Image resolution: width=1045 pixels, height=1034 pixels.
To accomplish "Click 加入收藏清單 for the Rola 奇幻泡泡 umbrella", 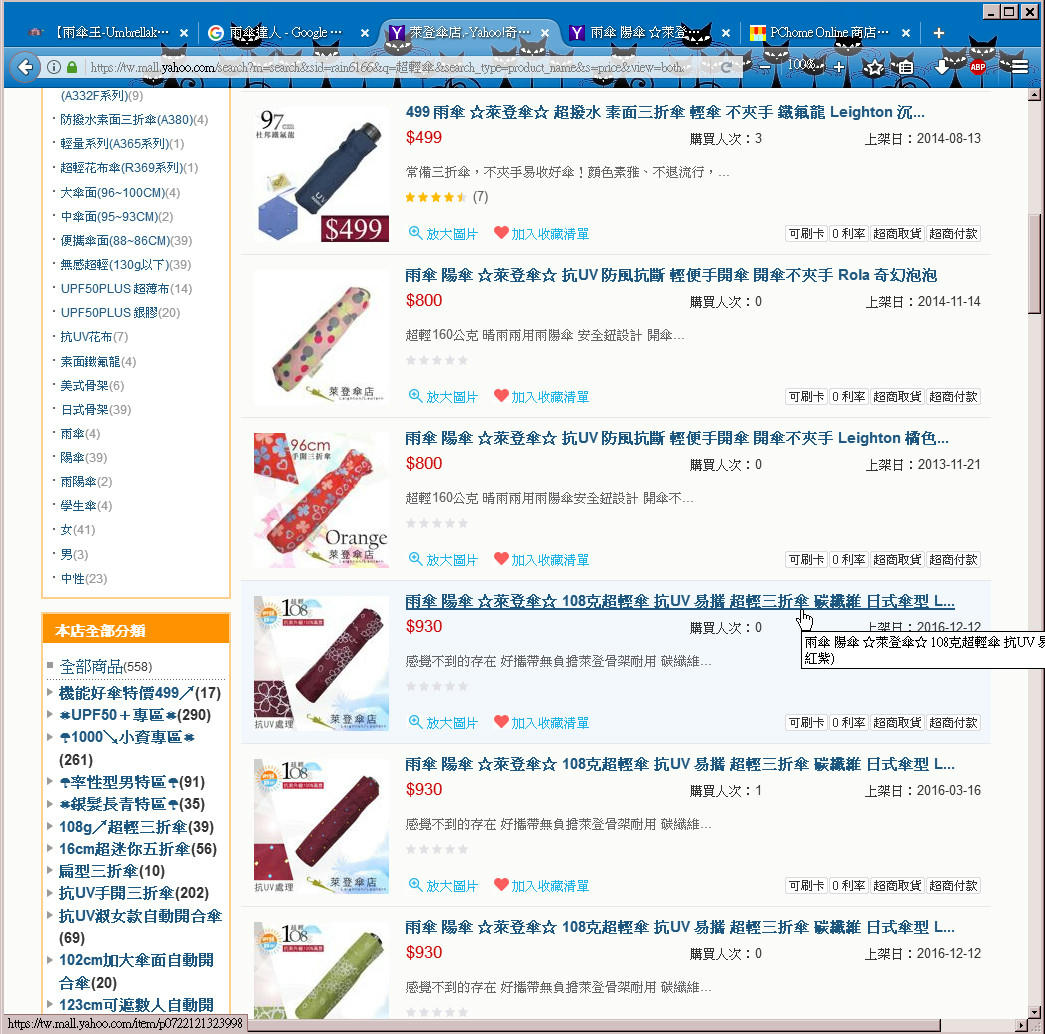I will 550,397.
